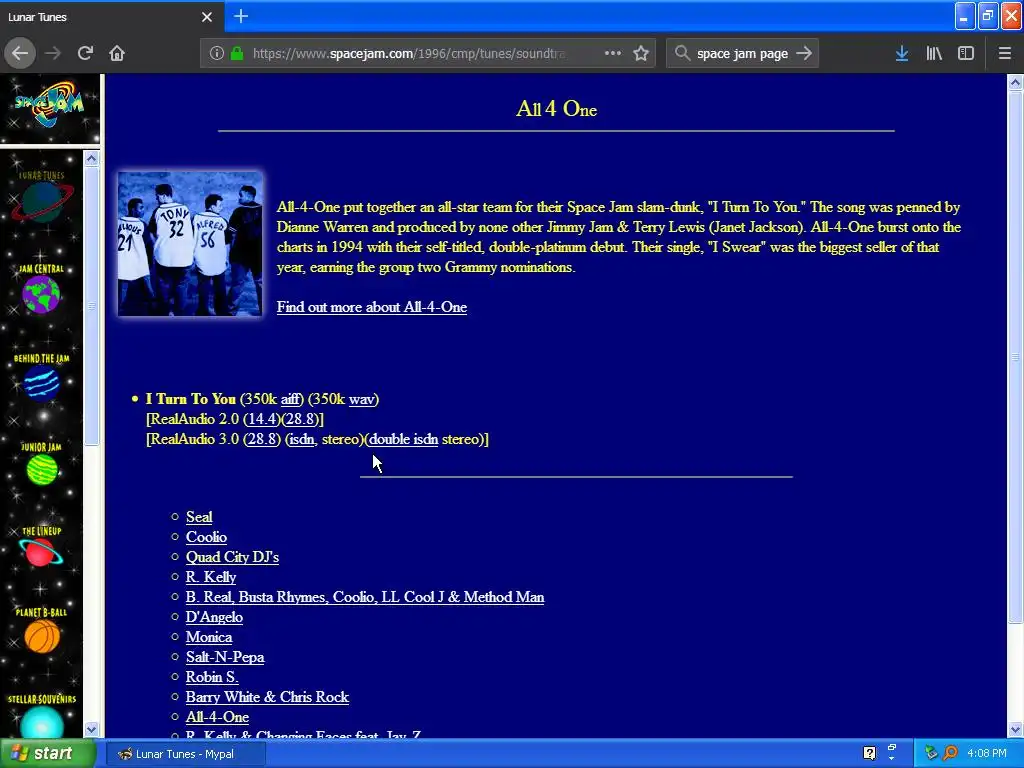Click the forward navigation arrow
1024x768 pixels.
pos(53,53)
